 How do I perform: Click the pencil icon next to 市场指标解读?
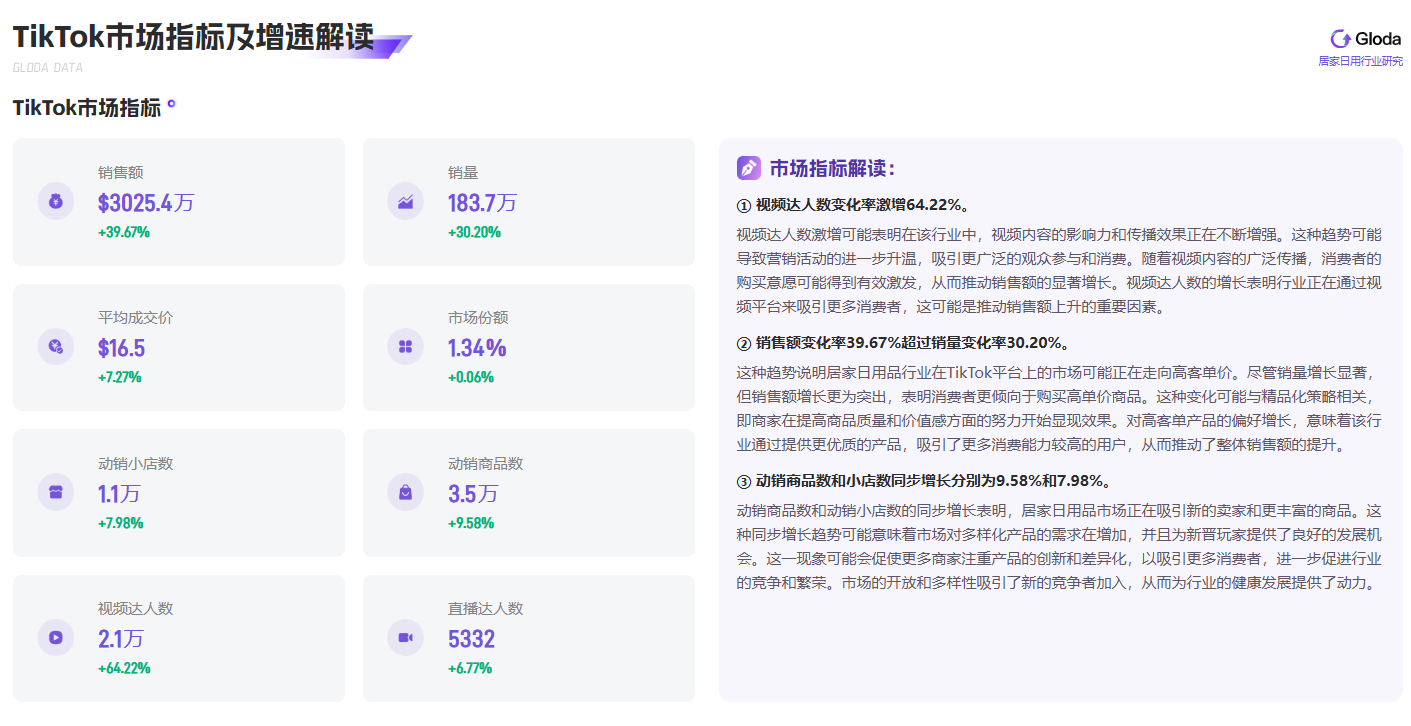point(749,168)
